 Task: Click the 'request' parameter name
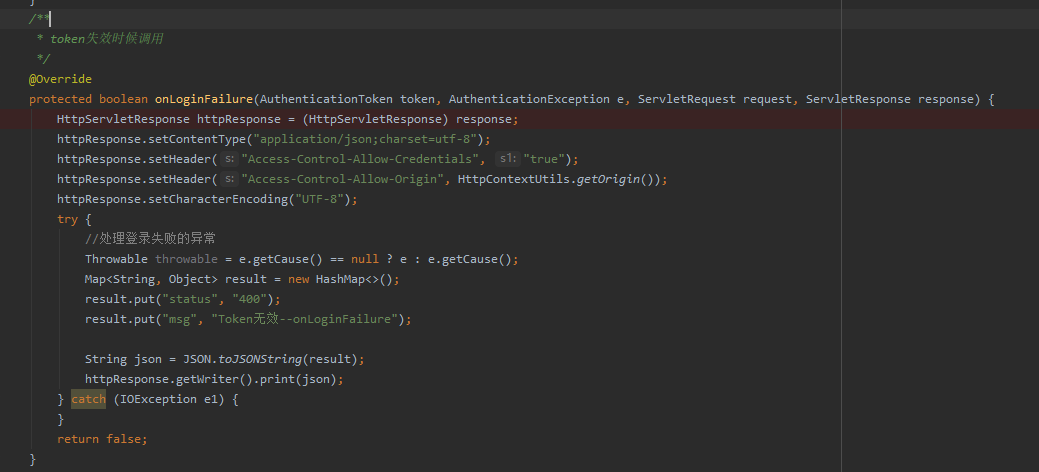click(x=767, y=99)
